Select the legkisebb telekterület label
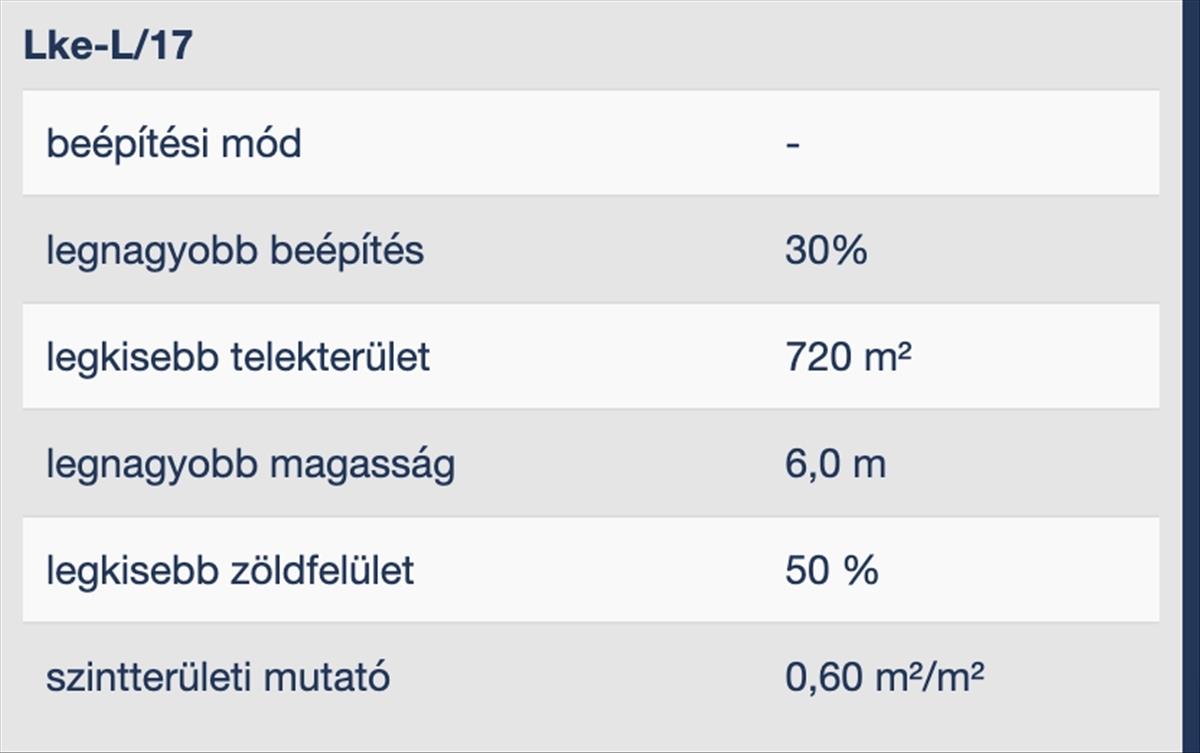Viewport: 1200px width, 753px height. coord(238,357)
